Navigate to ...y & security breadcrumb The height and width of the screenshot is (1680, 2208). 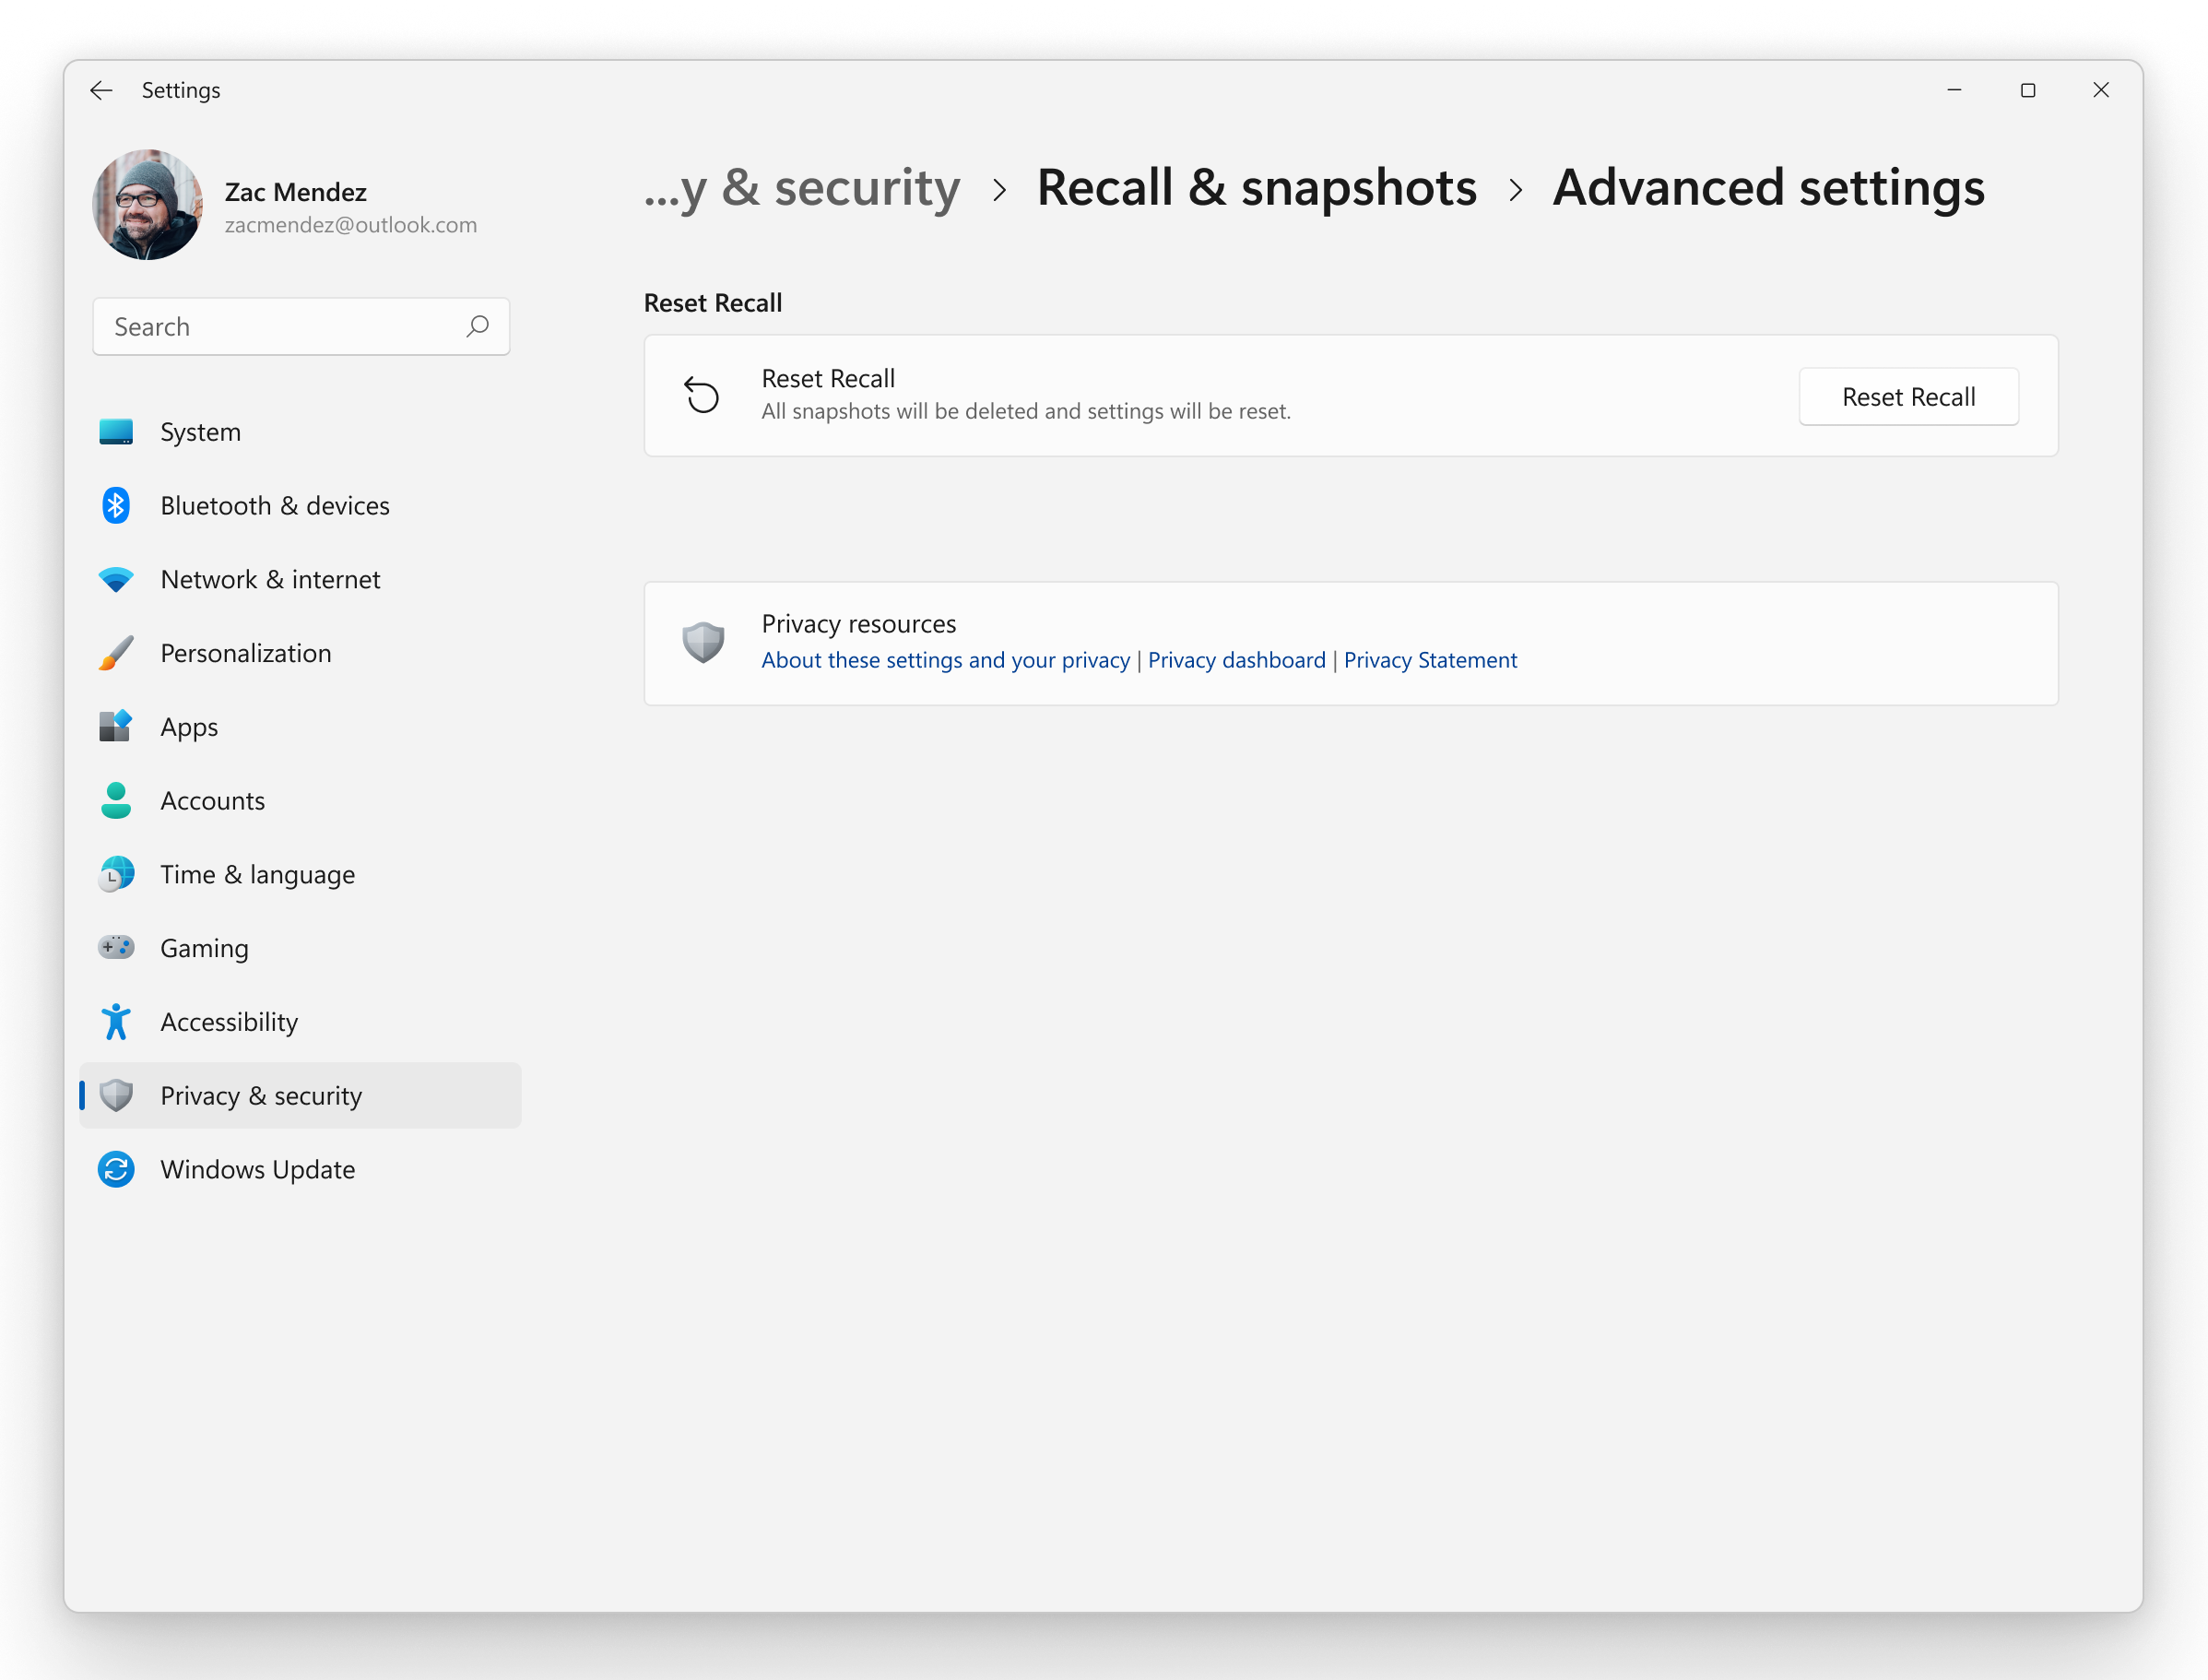(802, 188)
